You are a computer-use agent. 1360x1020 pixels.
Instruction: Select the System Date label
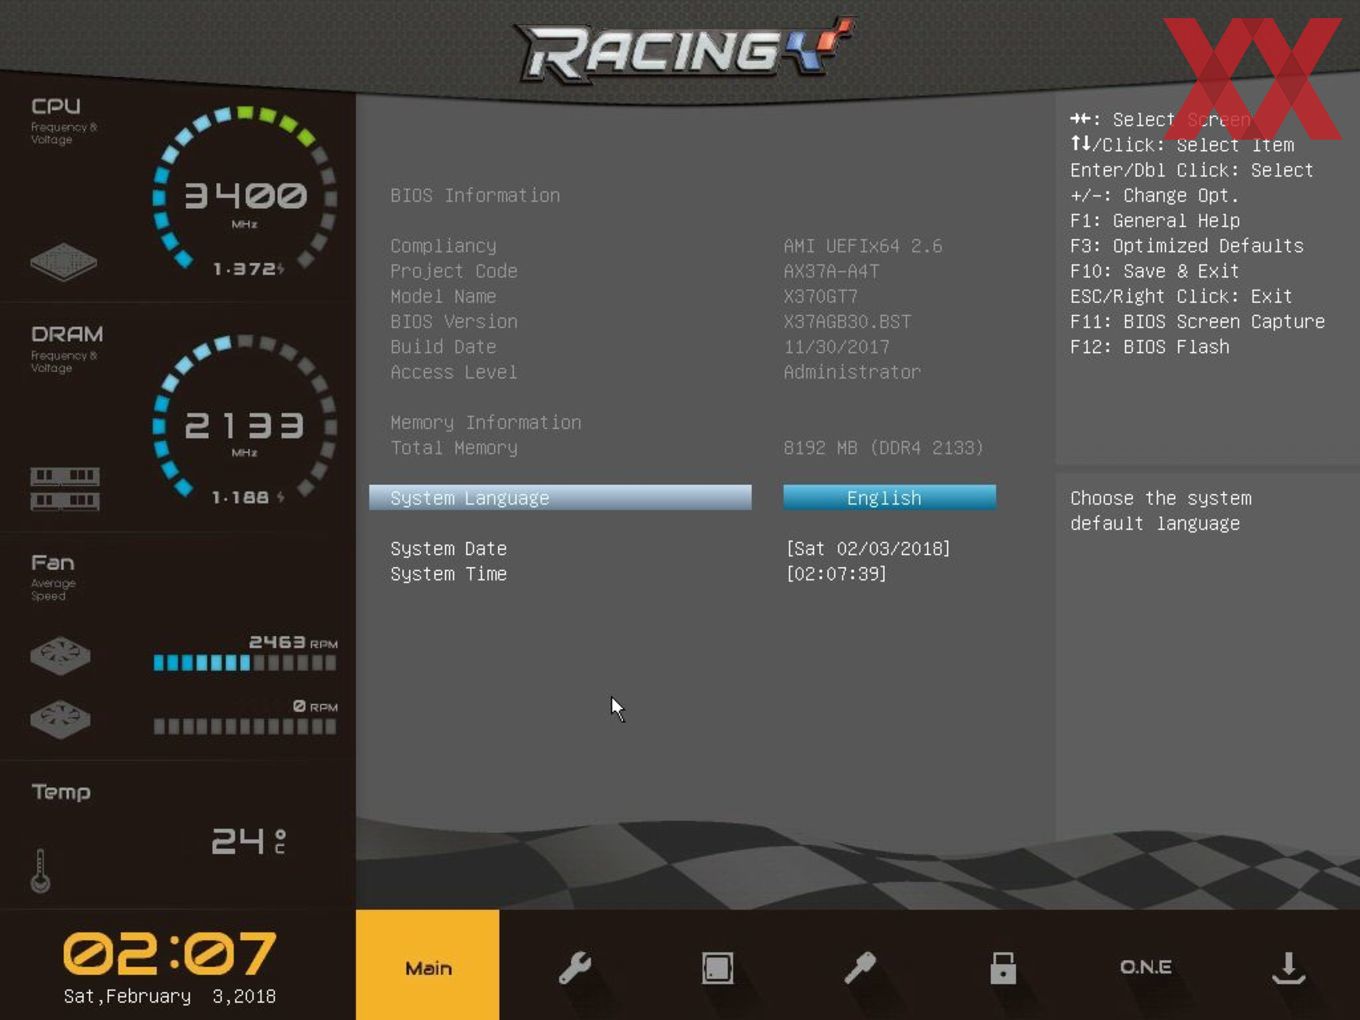click(x=448, y=548)
